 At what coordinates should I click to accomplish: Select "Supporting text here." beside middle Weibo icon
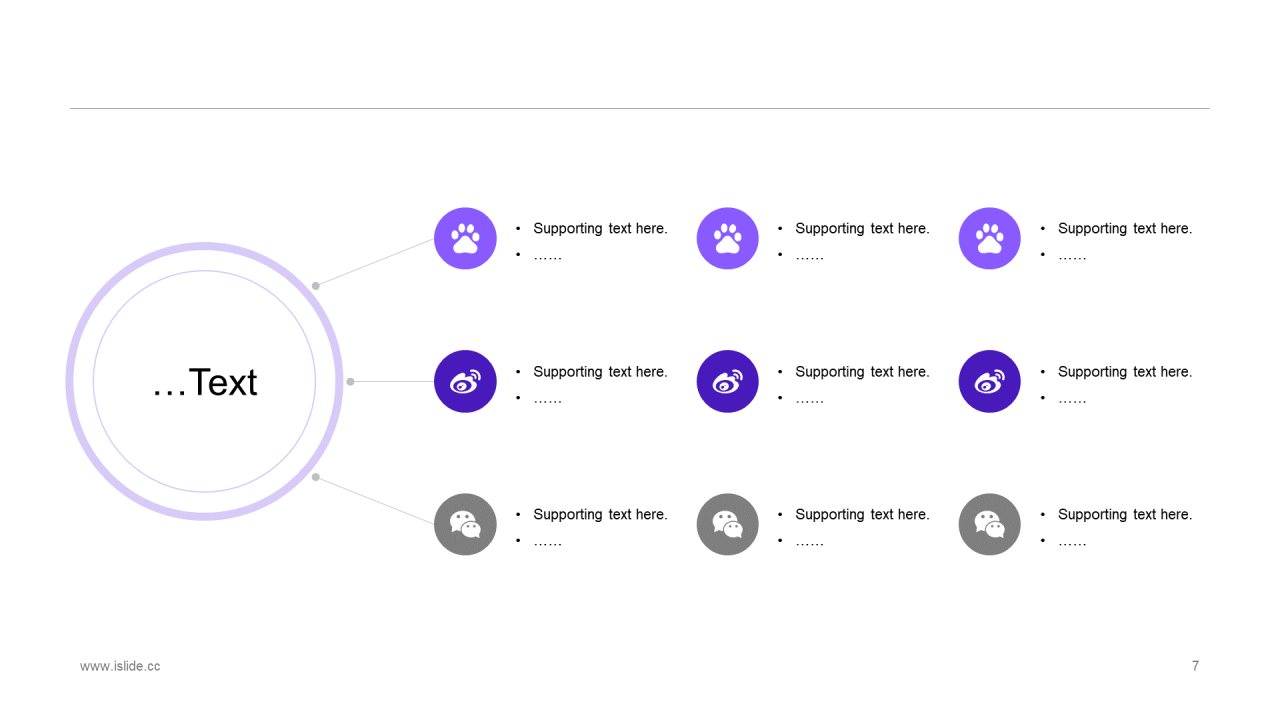point(862,372)
